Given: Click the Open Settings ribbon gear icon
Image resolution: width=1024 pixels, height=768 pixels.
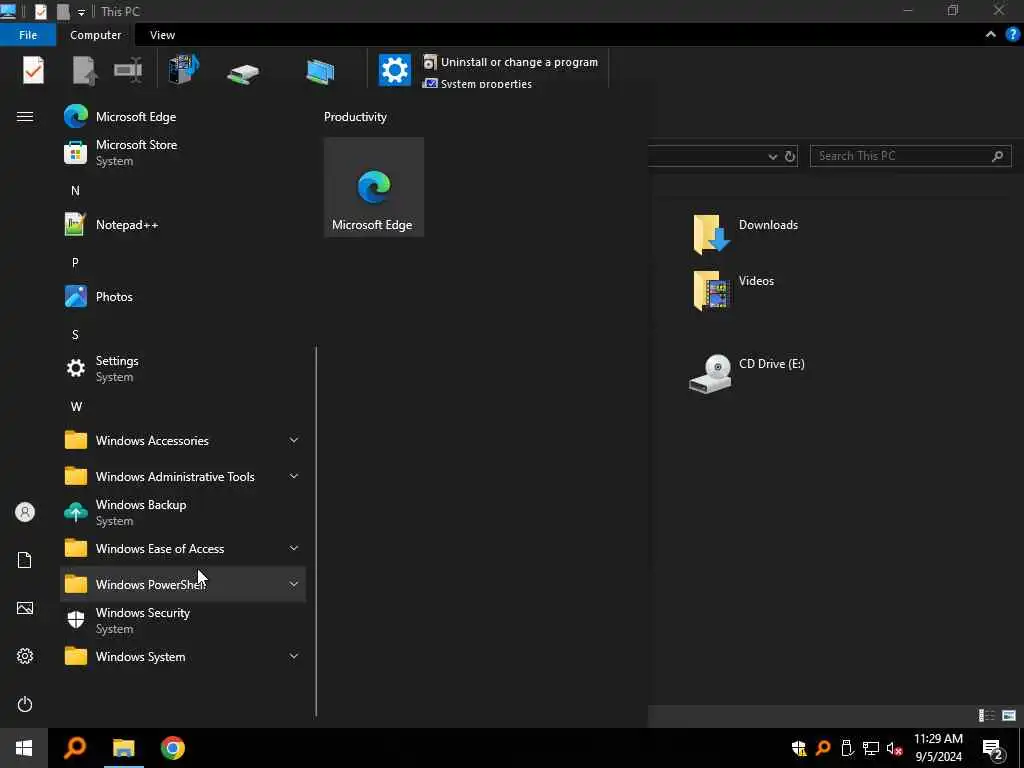Looking at the screenshot, I should pos(394,70).
